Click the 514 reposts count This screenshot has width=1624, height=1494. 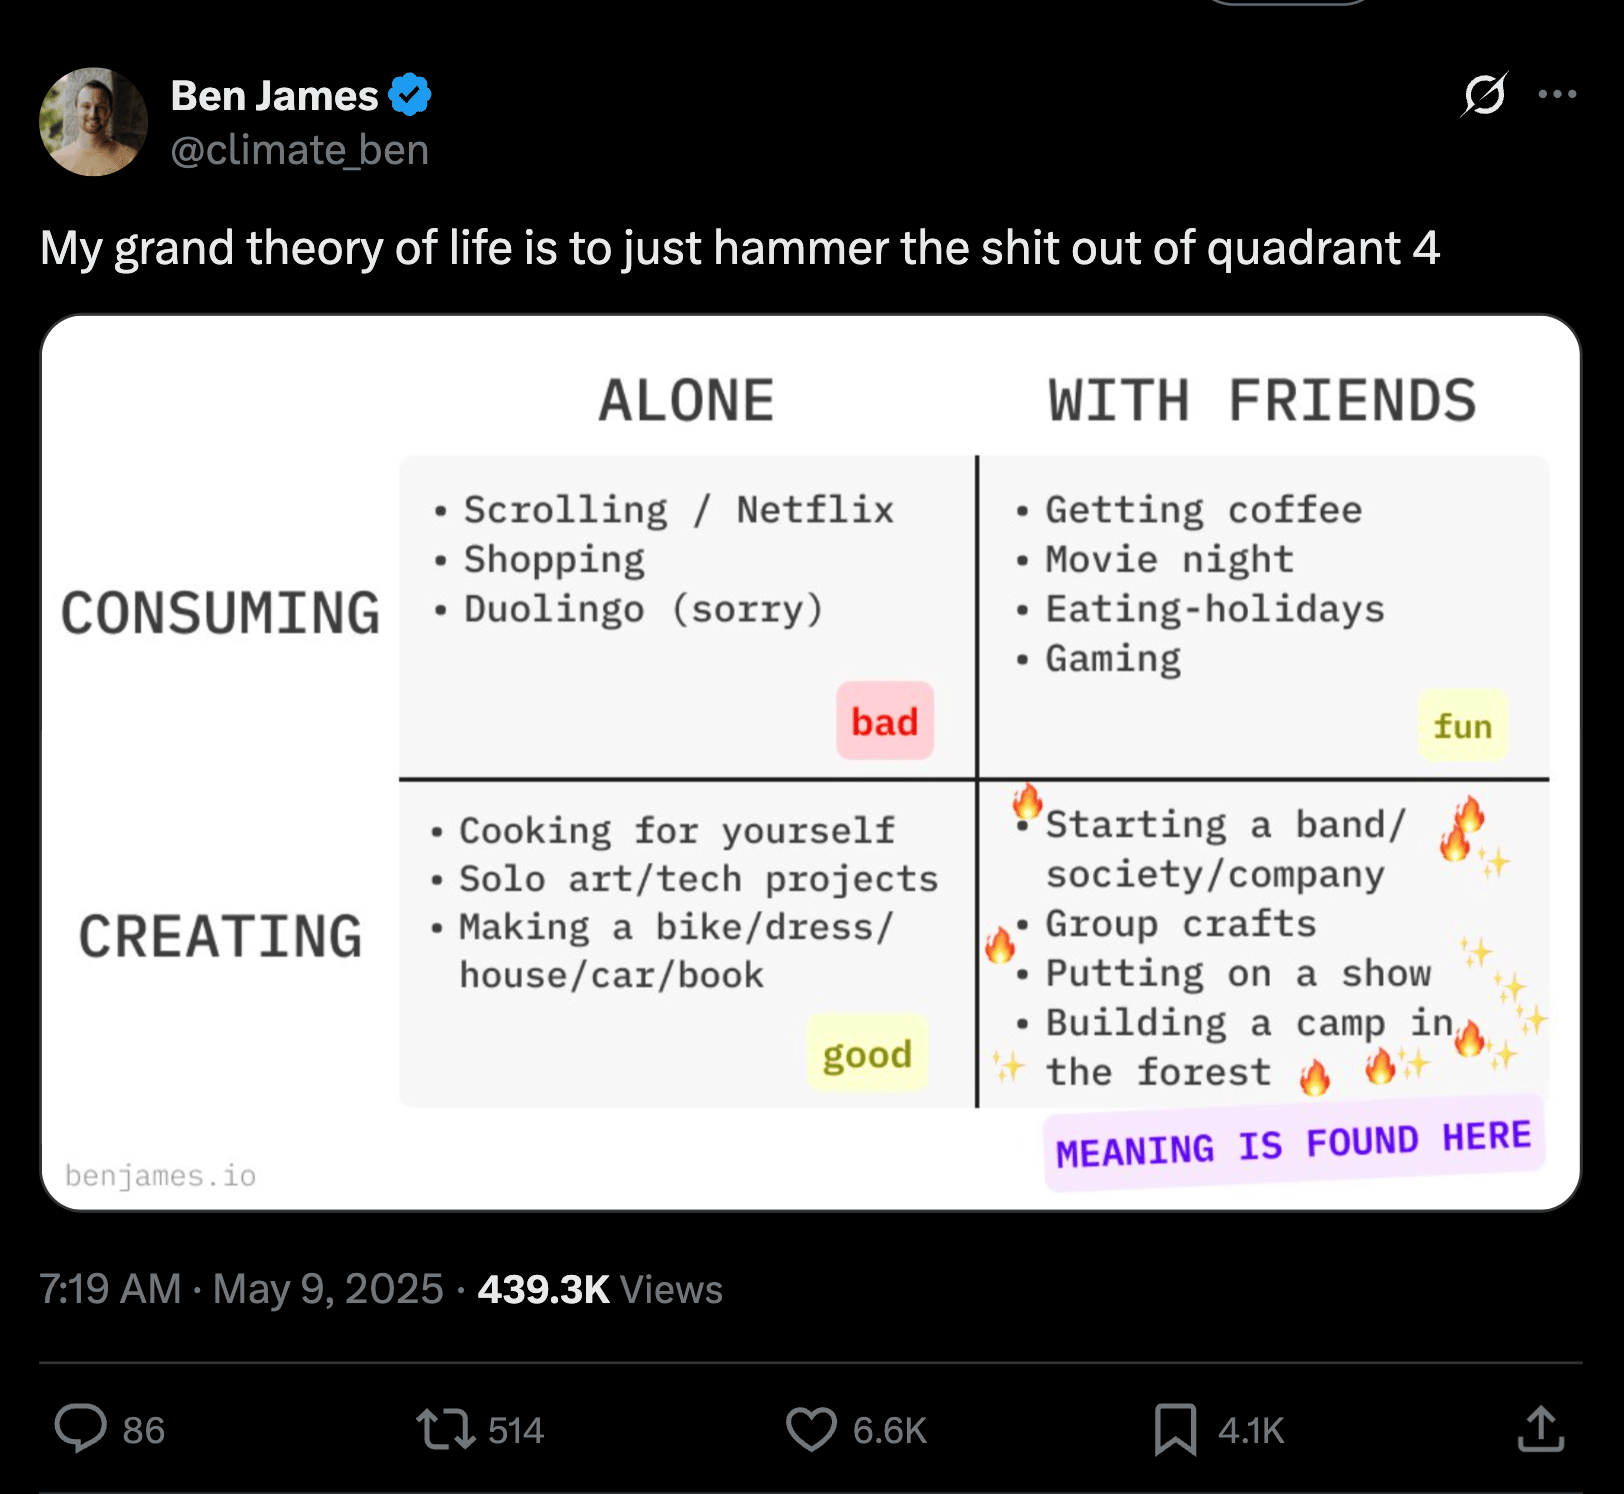coord(515,1430)
